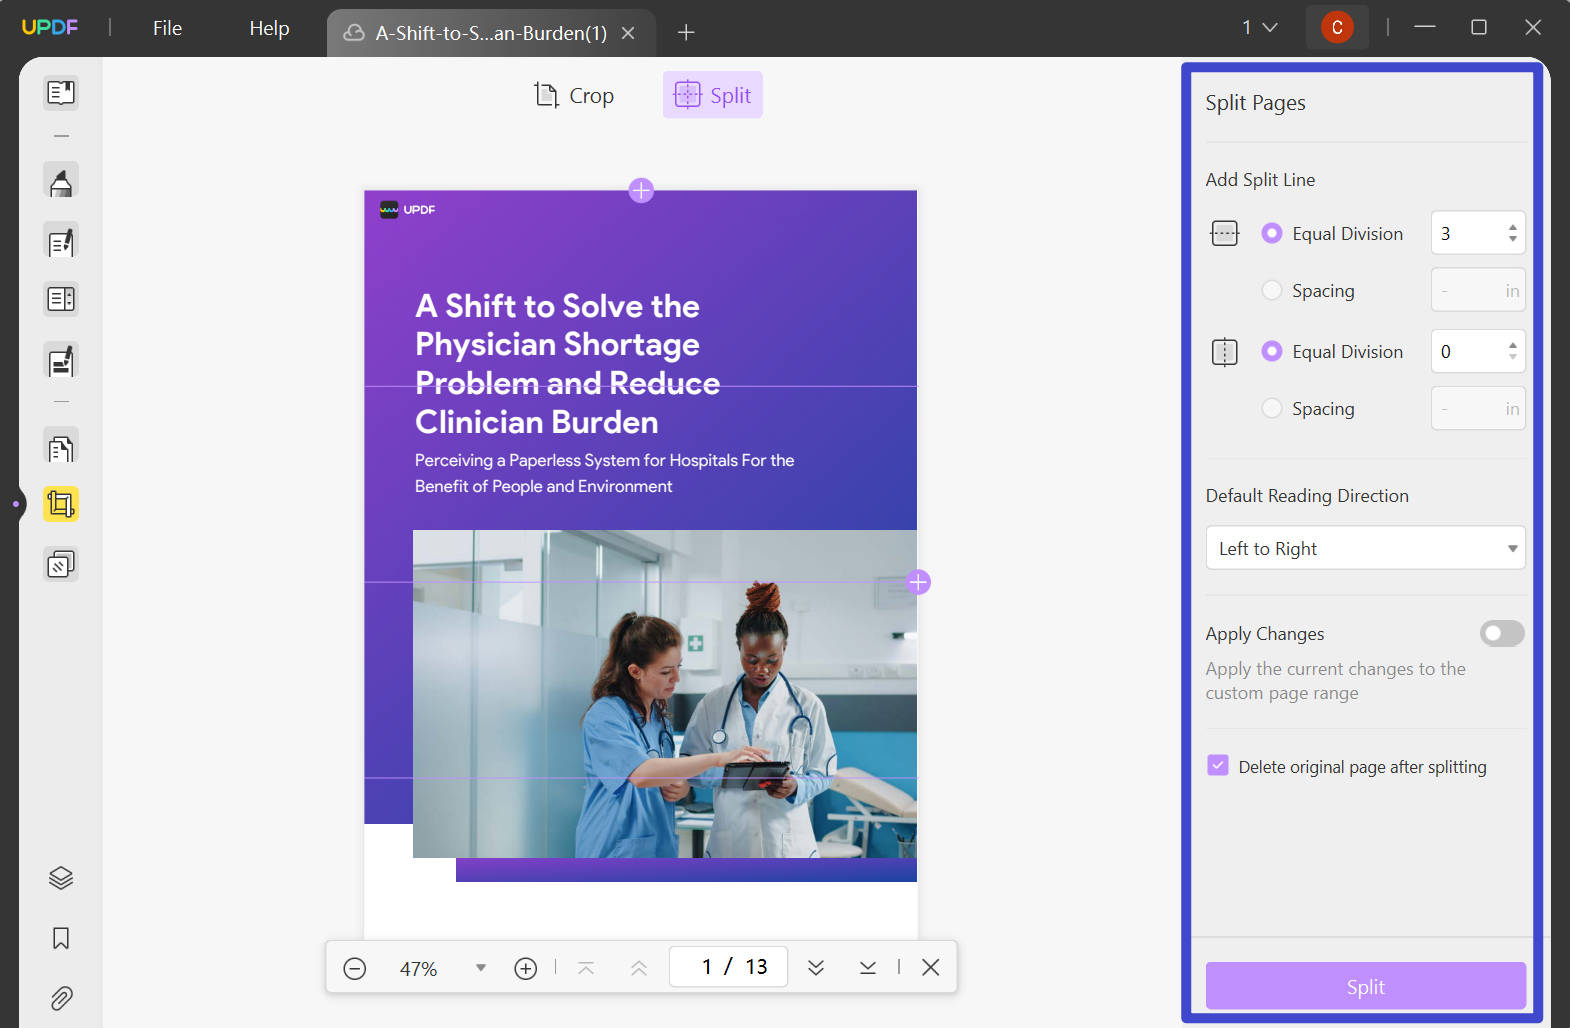
Task: Expand the 47% zoom level dropdown
Action: point(481,968)
